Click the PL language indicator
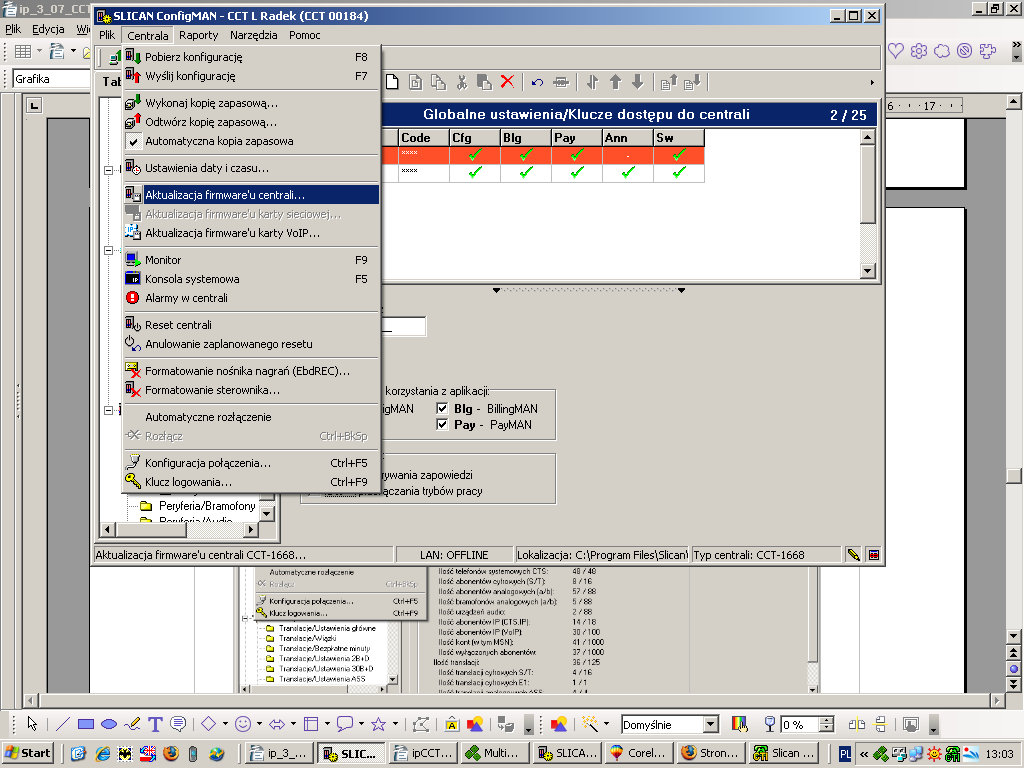Viewport: 1024px width, 768px height. [844, 754]
